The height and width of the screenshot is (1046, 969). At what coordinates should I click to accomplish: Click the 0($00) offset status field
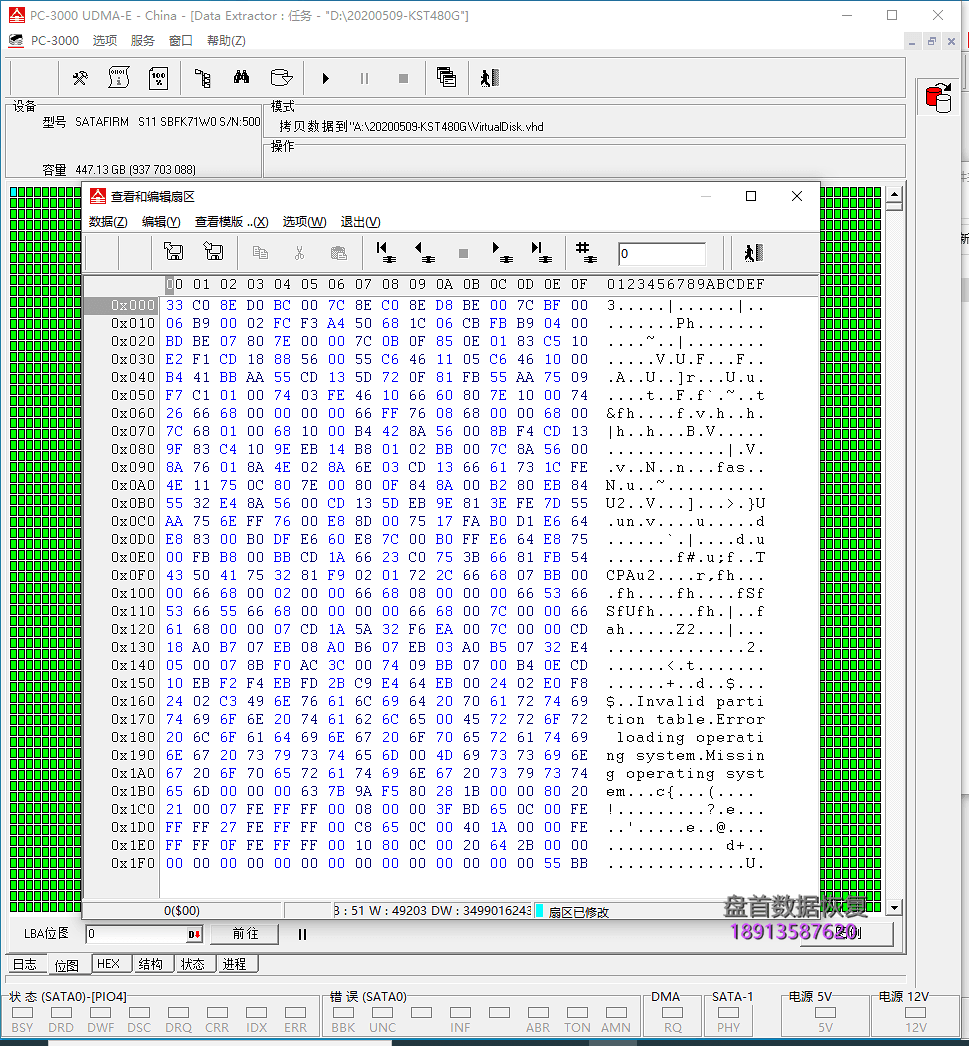click(x=181, y=911)
